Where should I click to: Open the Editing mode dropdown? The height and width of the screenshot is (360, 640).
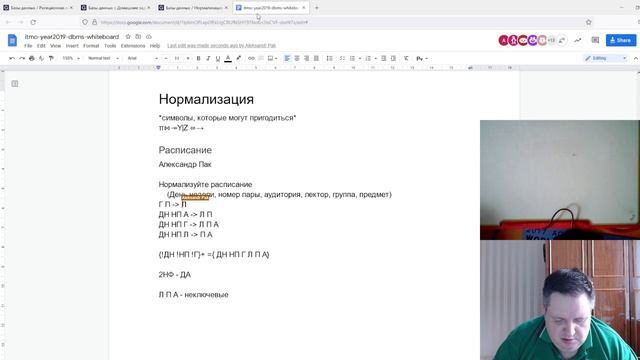coord(606,58)
